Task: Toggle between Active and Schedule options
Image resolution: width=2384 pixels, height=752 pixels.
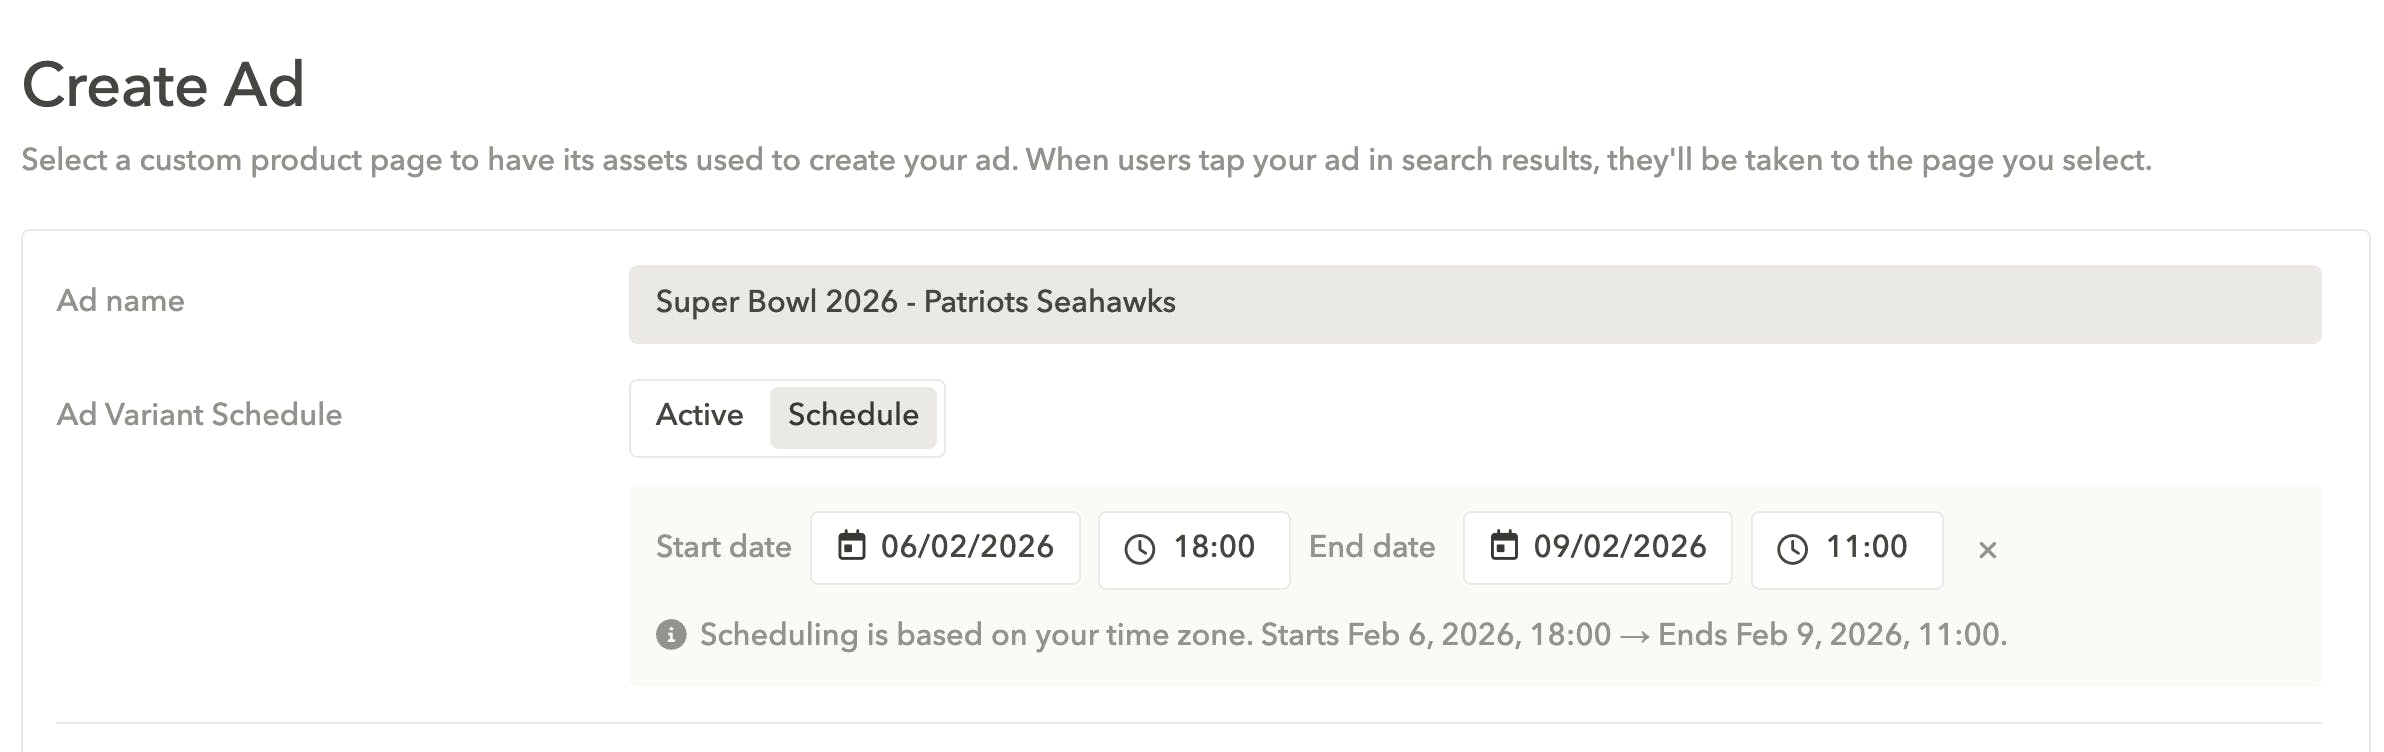Action: (786, 416)
